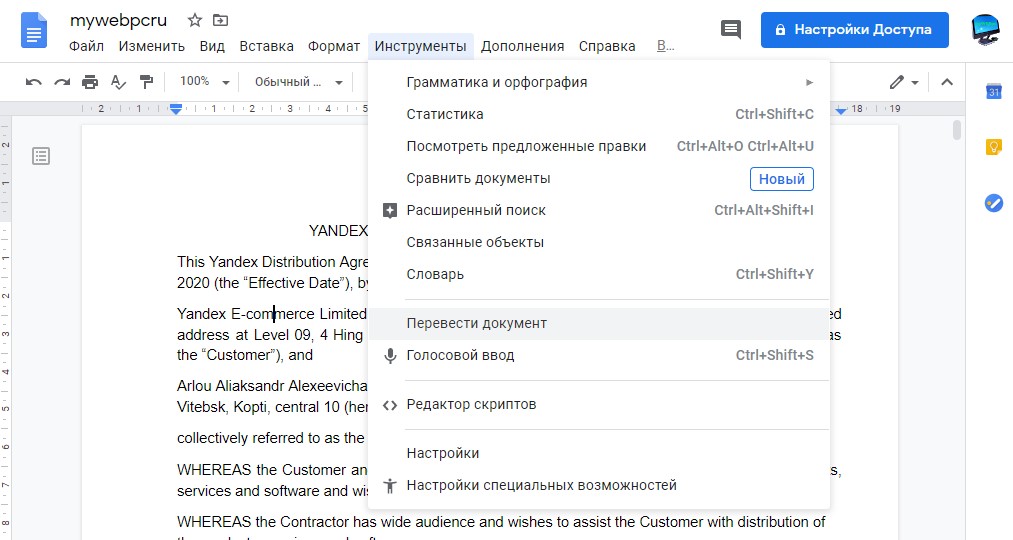1013x540 pixels.
Task: Open Настройки from the Tools menu
Action: coord(598,453)
